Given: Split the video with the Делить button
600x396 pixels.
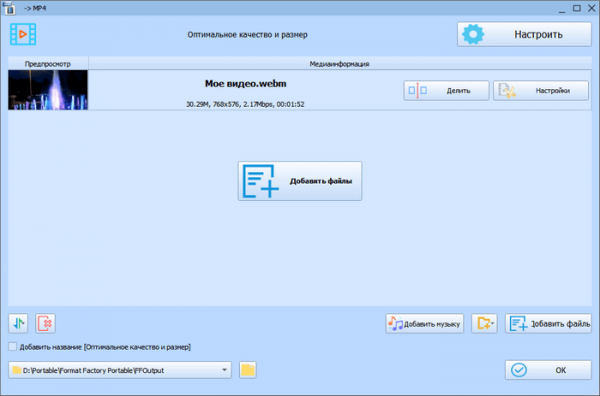Looking at the screenshot, I should (x=446, y=91).
